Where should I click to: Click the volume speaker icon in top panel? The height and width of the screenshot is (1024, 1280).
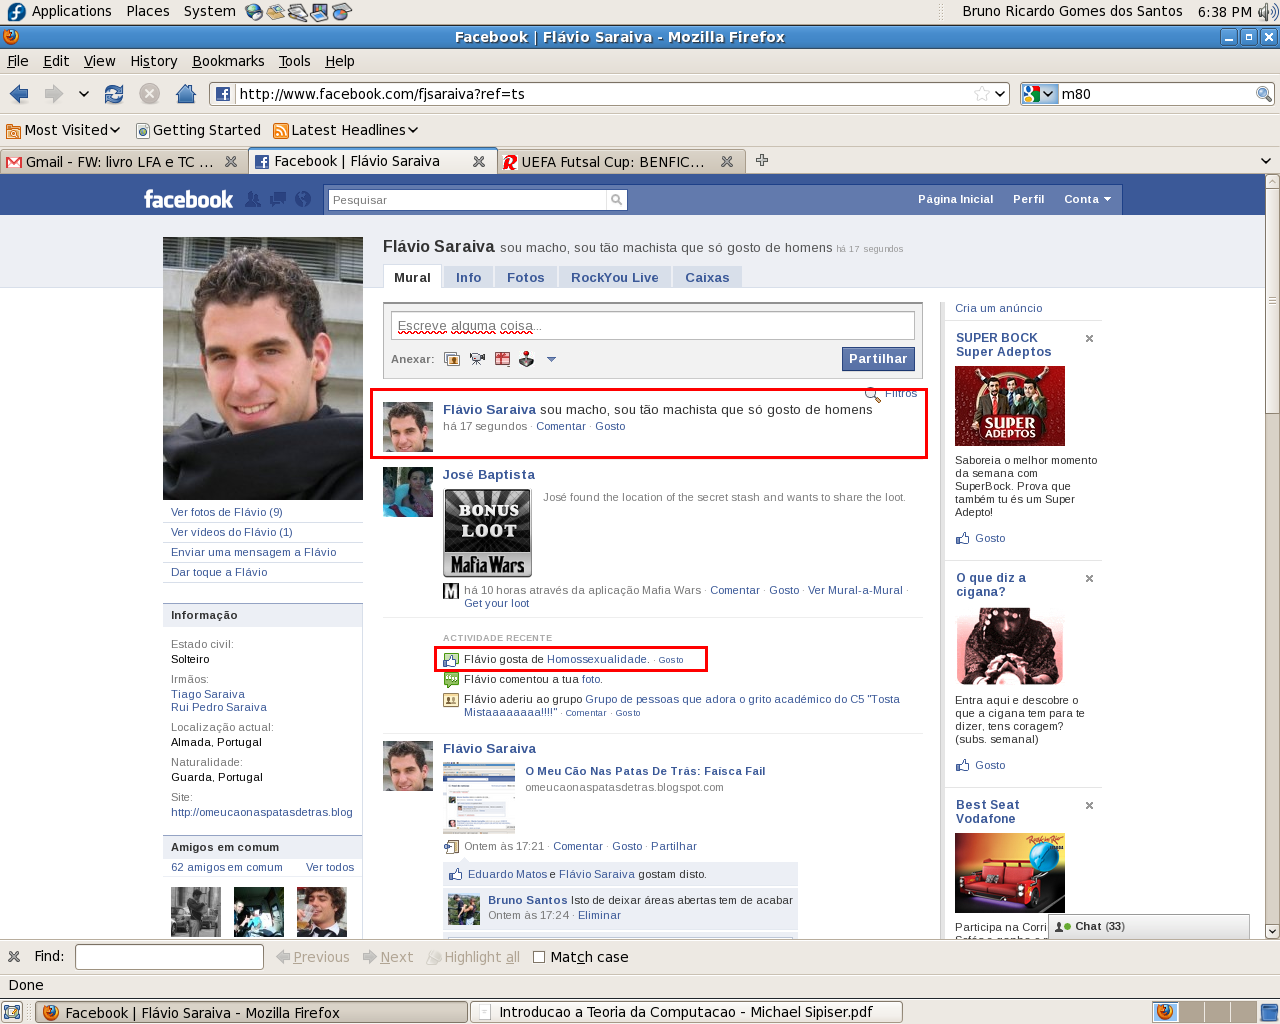[1267, 12]
